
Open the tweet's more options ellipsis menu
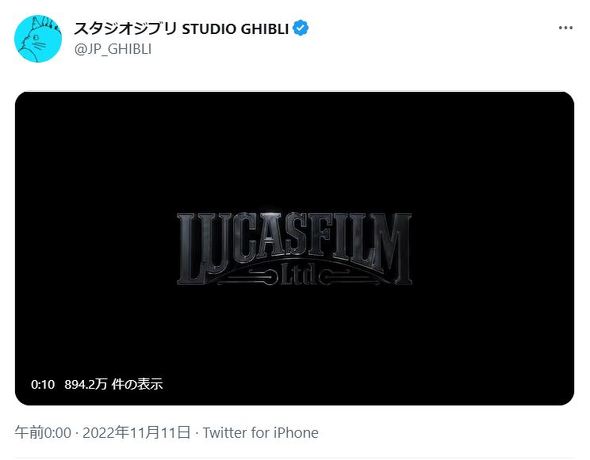(566, 28)
